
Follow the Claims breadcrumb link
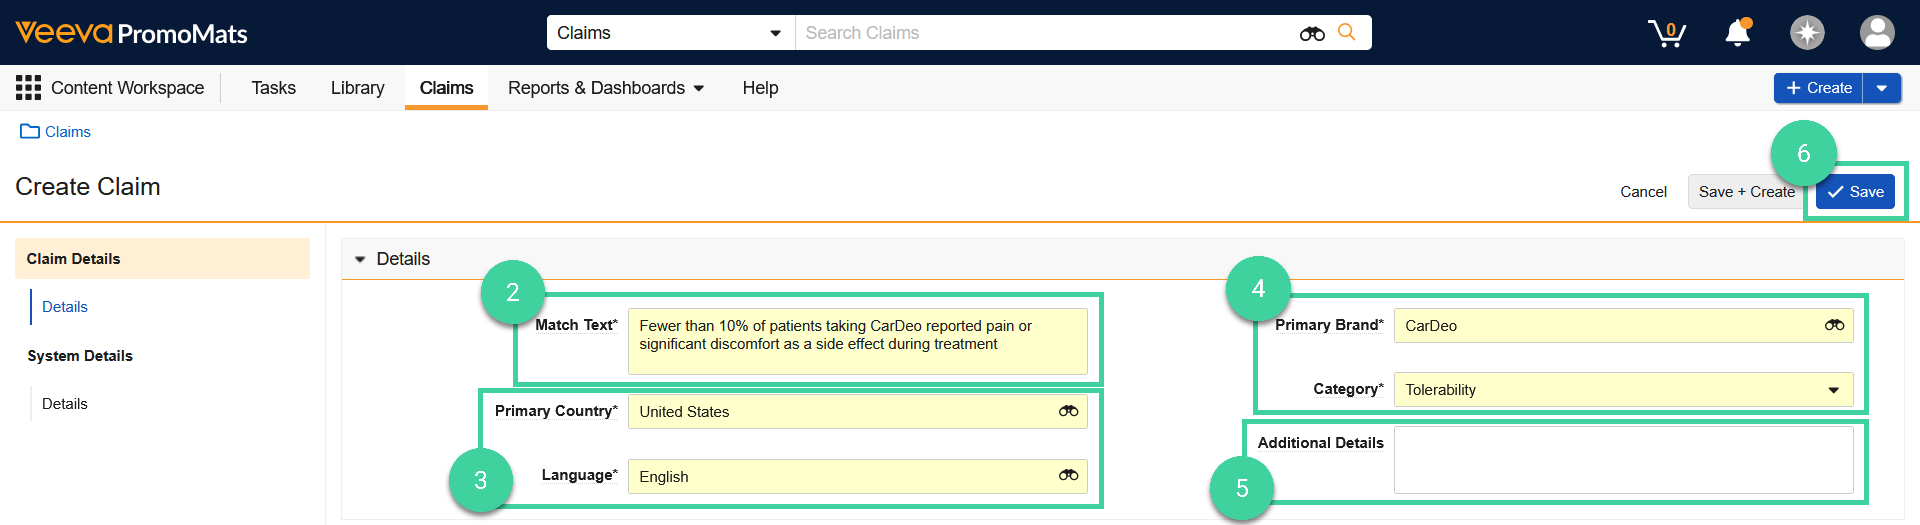pos(68,132)
